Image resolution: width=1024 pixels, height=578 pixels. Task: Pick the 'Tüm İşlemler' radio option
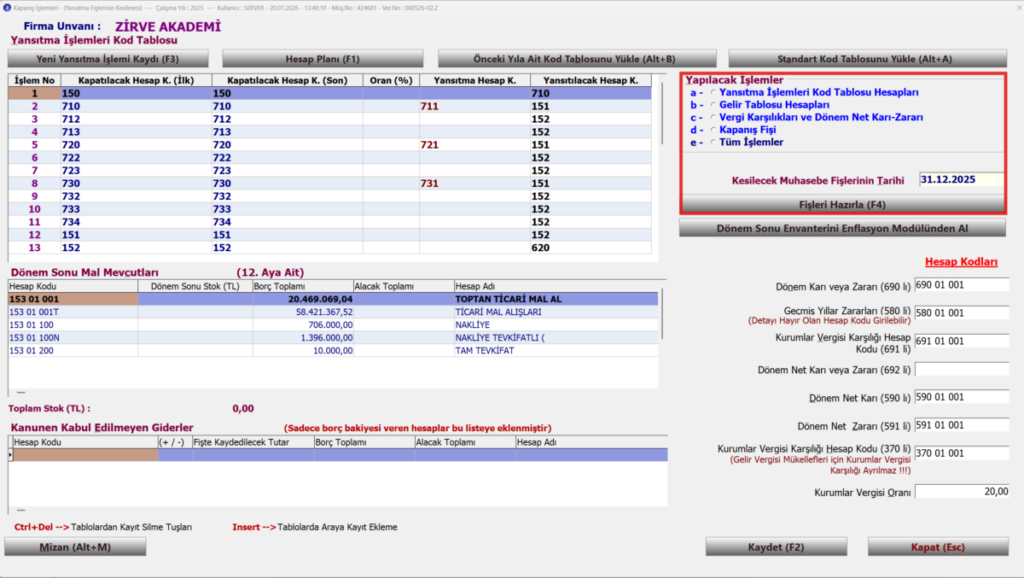[x=713, y=142]
